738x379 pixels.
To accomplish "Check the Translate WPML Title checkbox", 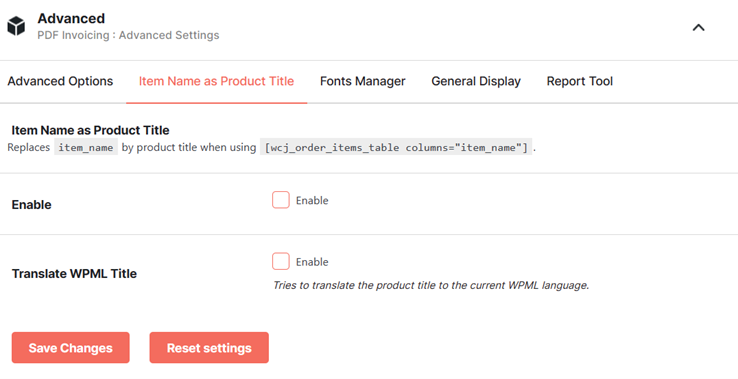I will click(x=281, y=261).
